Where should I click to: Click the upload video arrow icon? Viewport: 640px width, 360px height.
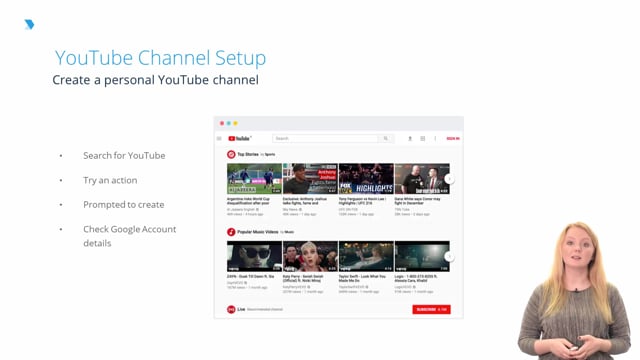(410, 139)
